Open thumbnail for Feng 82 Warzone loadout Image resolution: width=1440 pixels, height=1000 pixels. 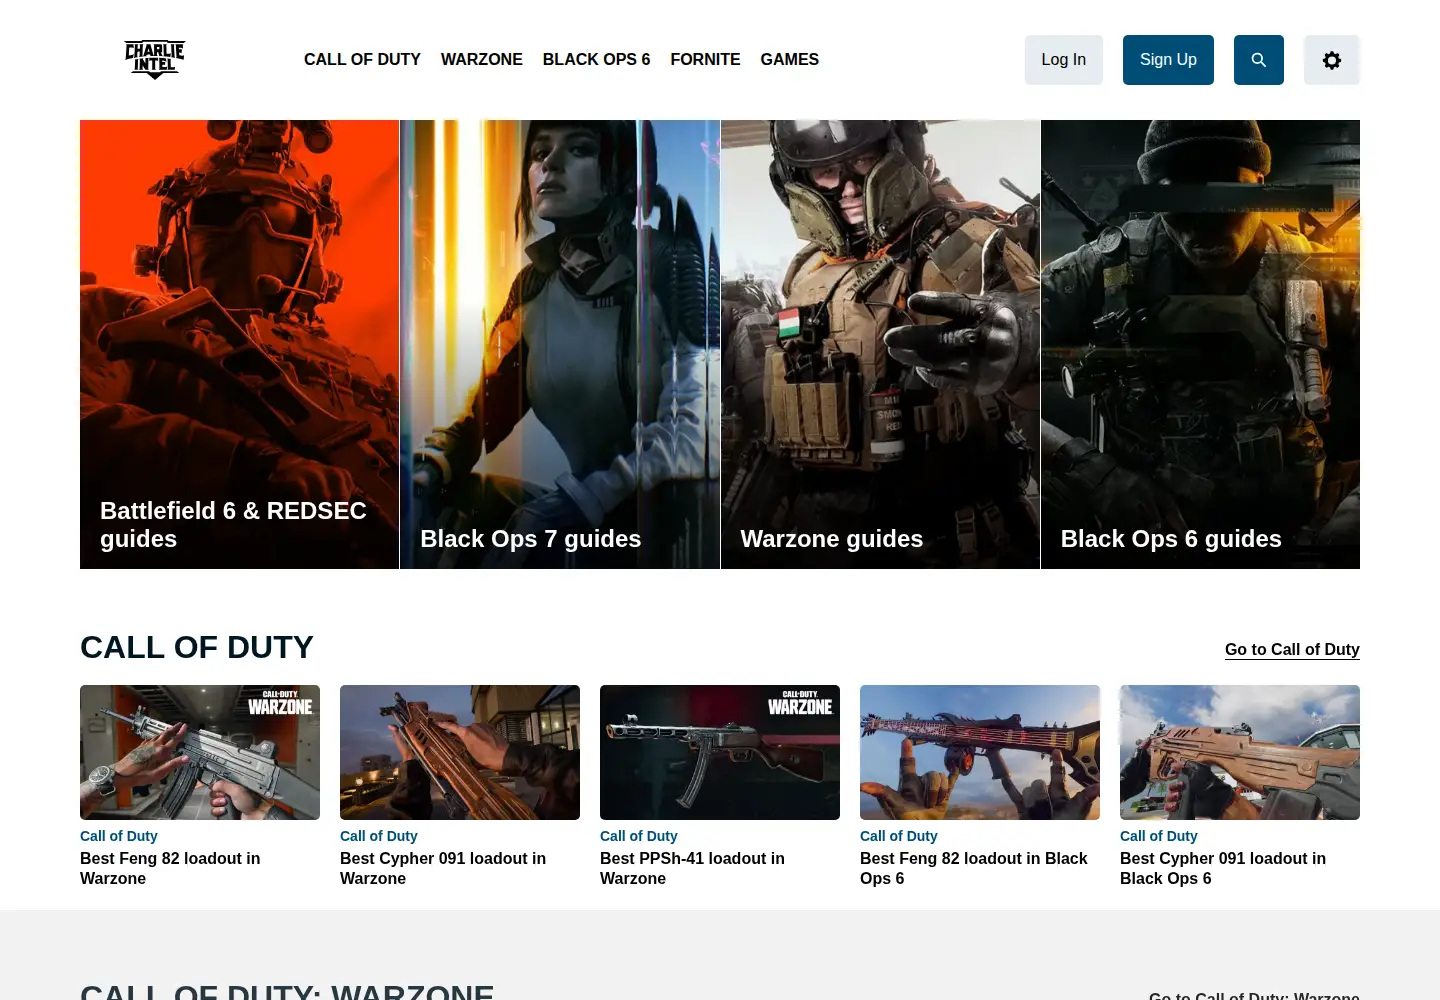click(200, 752)
